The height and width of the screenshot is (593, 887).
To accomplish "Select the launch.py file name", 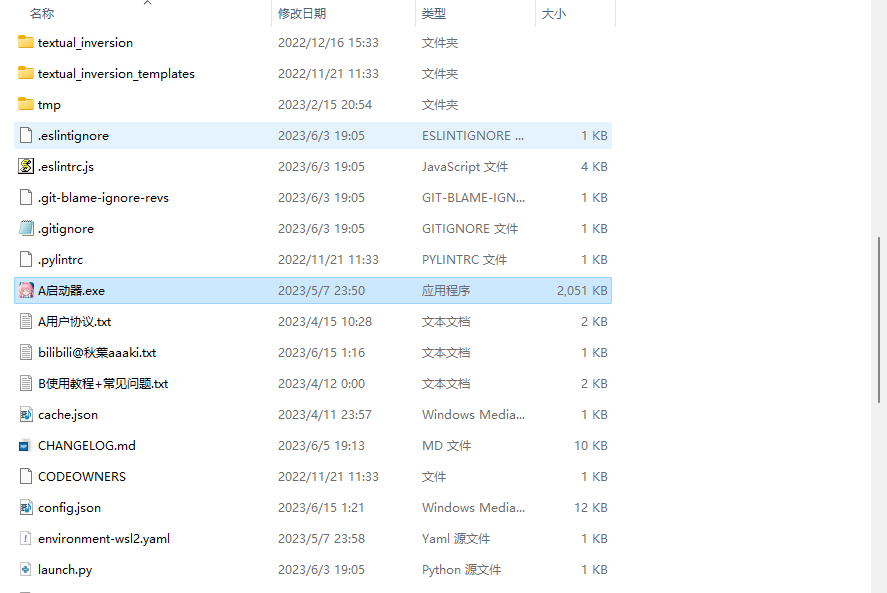I will coord(65,570).
